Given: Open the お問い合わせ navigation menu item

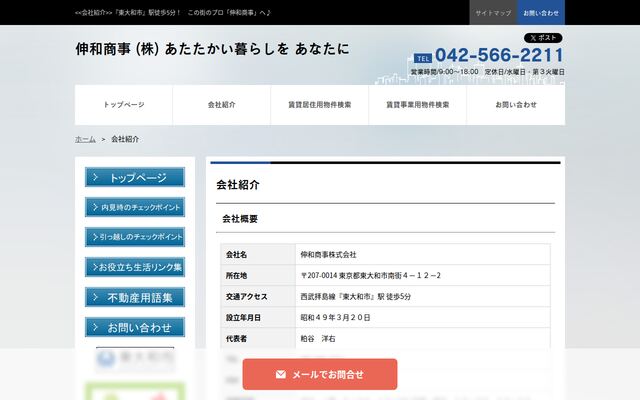Looking at the screenshot, I should point(516,105).
